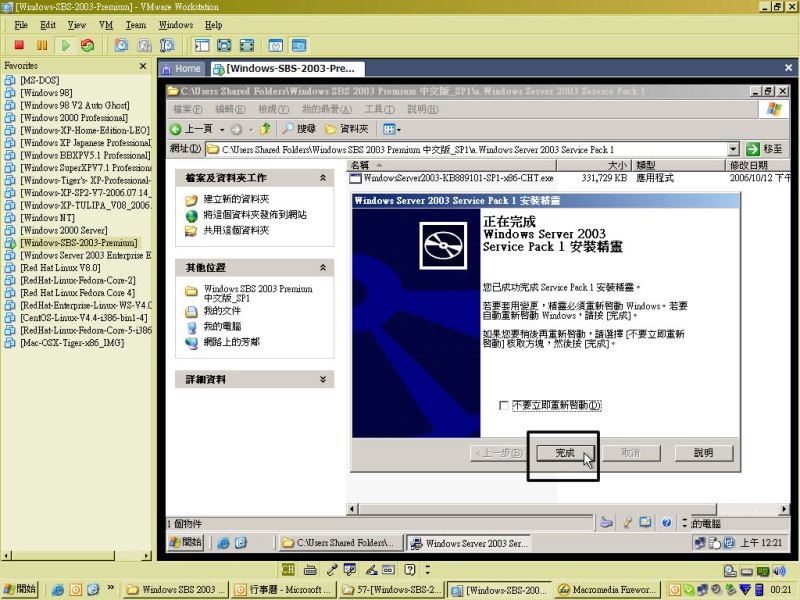Open the VMware Help menu
800x600 pixels.
(213, 25)
